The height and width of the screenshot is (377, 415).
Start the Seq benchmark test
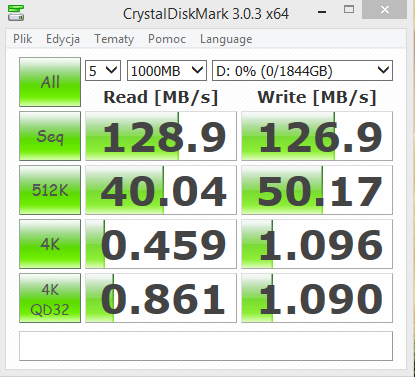50,136
